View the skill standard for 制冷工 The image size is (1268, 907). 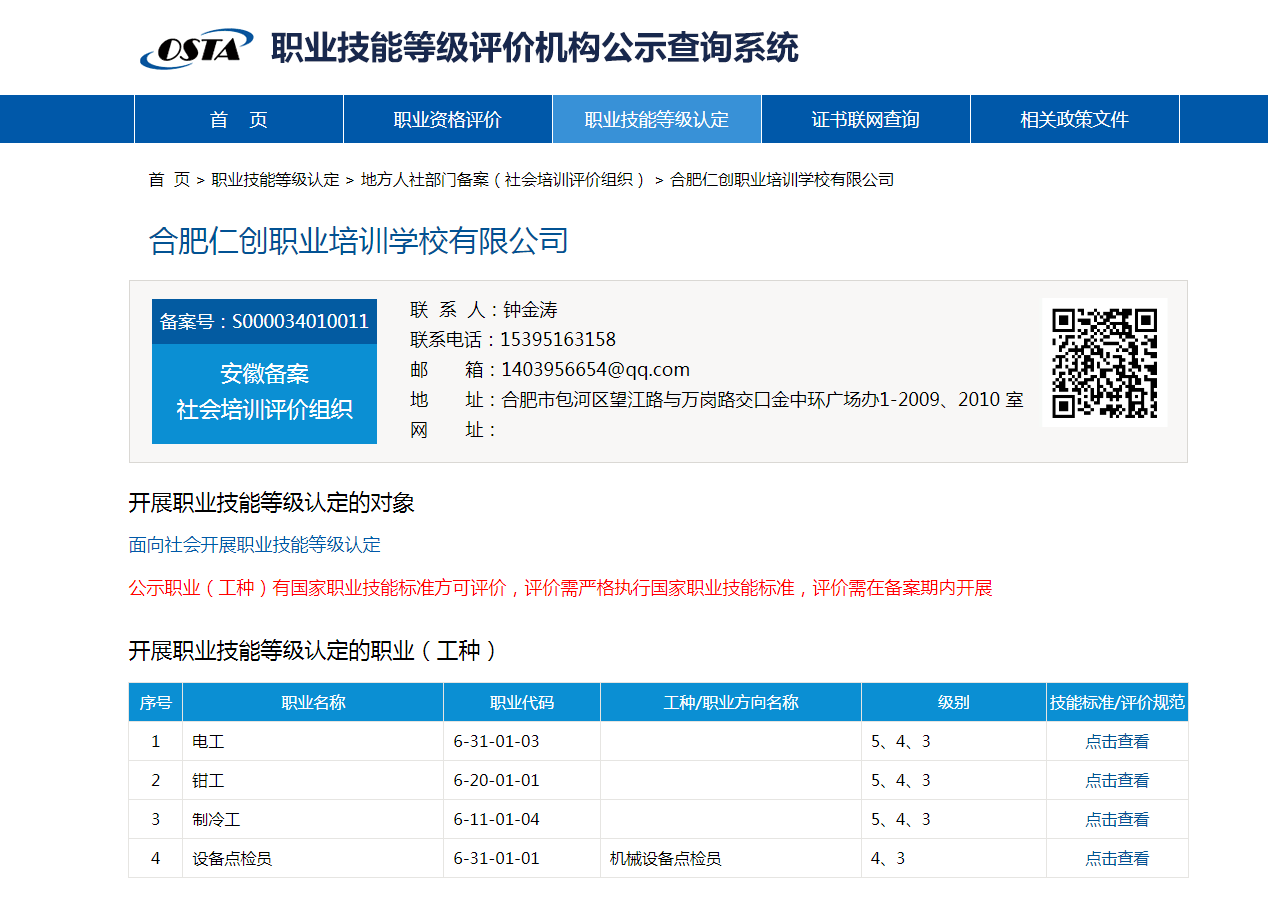1117,820
